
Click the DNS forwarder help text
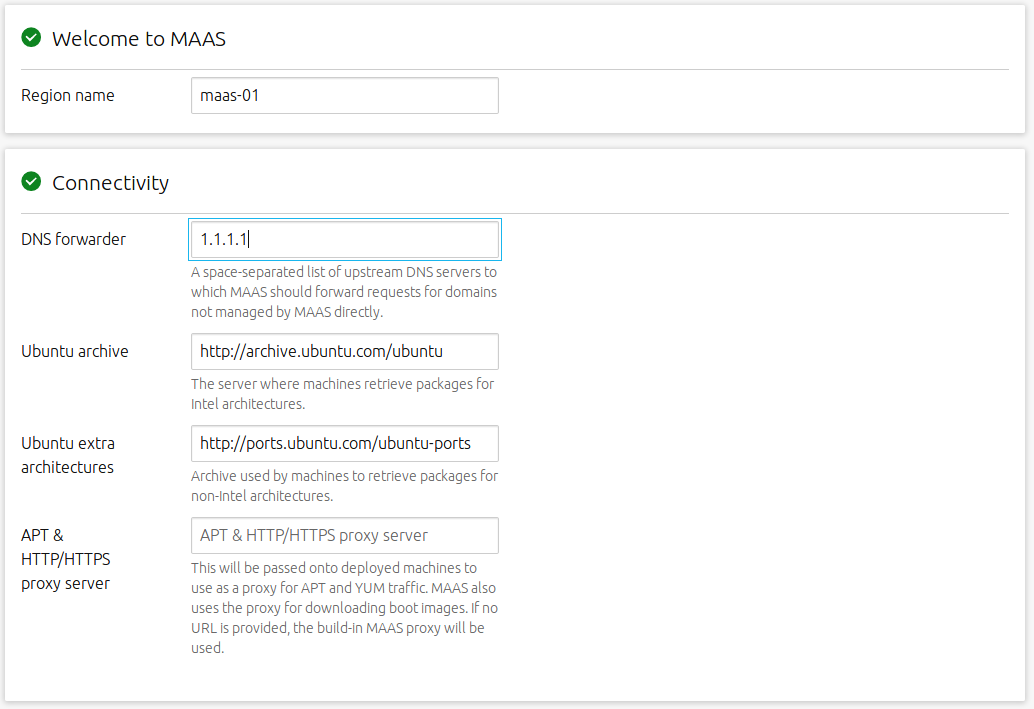click(344, 291)
